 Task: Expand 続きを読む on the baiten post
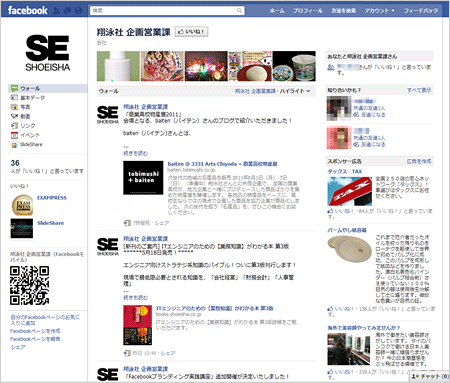(x=135, y=153)
